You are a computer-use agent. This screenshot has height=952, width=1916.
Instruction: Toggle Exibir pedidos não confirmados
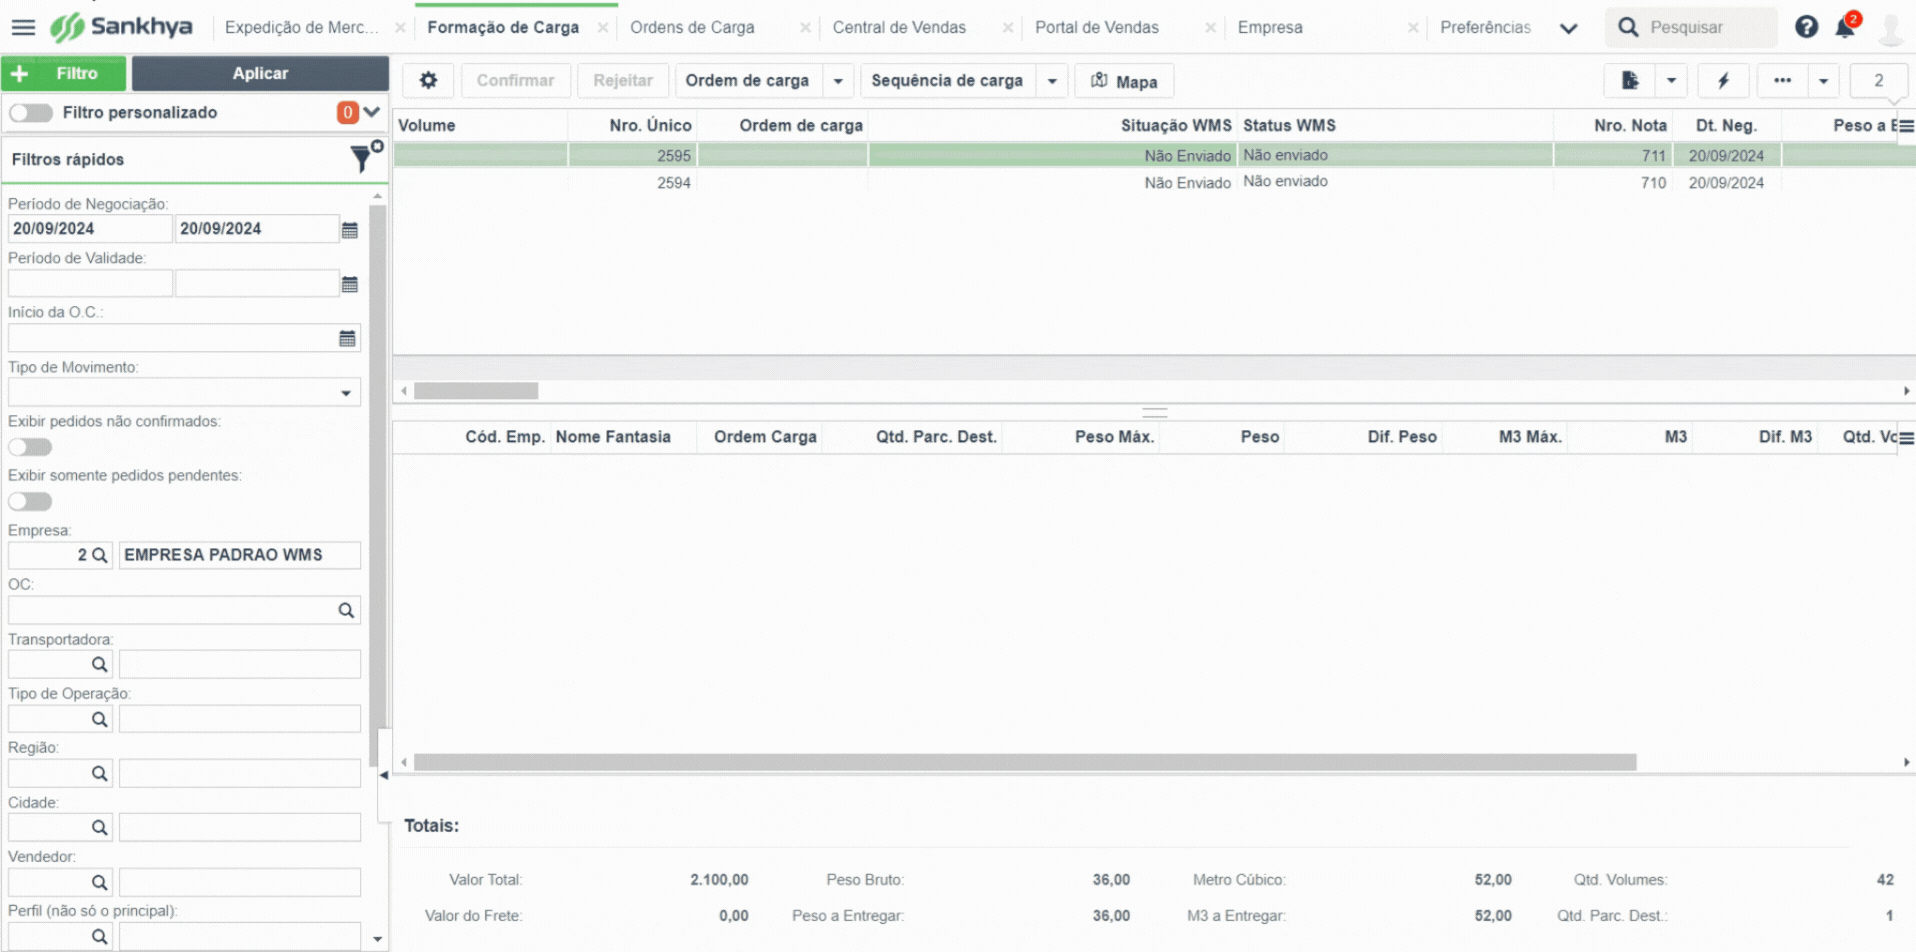point(30,447)
